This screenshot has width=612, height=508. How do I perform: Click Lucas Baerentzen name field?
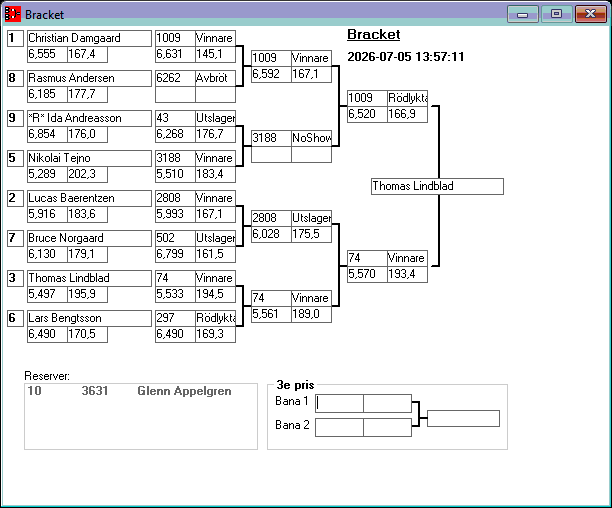pos(89,198)
